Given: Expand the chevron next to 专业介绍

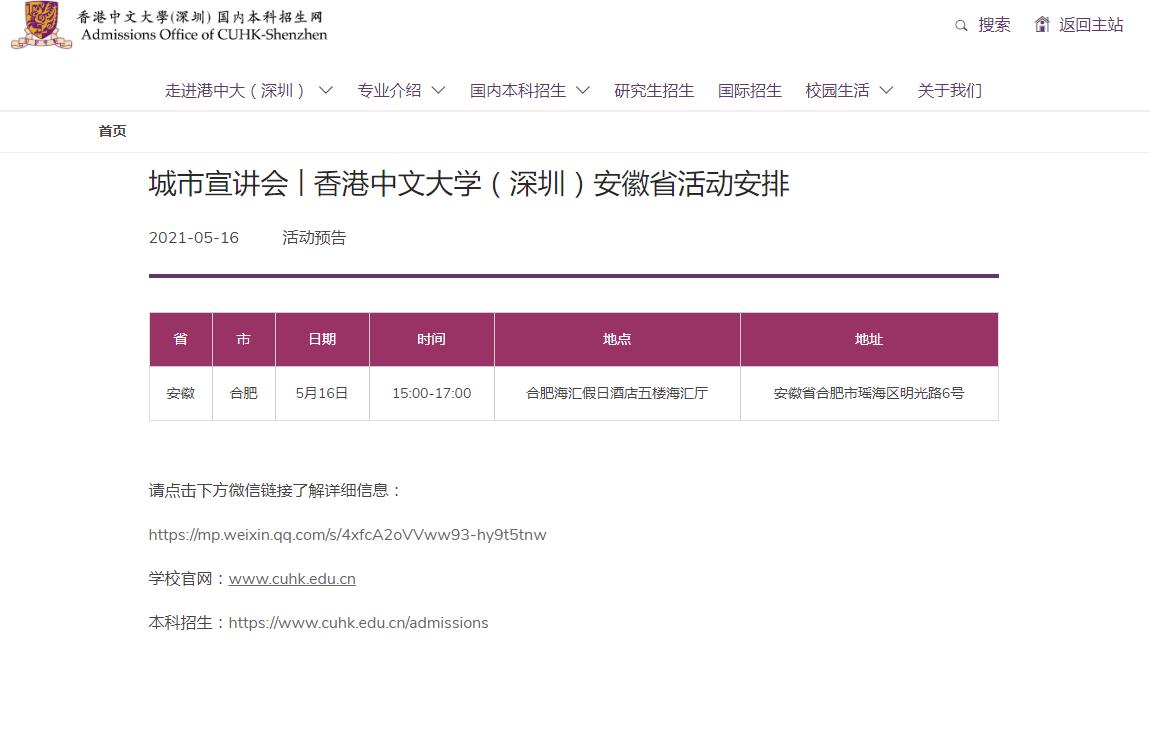Looking at the screenshot, I should click(x=439, y=90).
